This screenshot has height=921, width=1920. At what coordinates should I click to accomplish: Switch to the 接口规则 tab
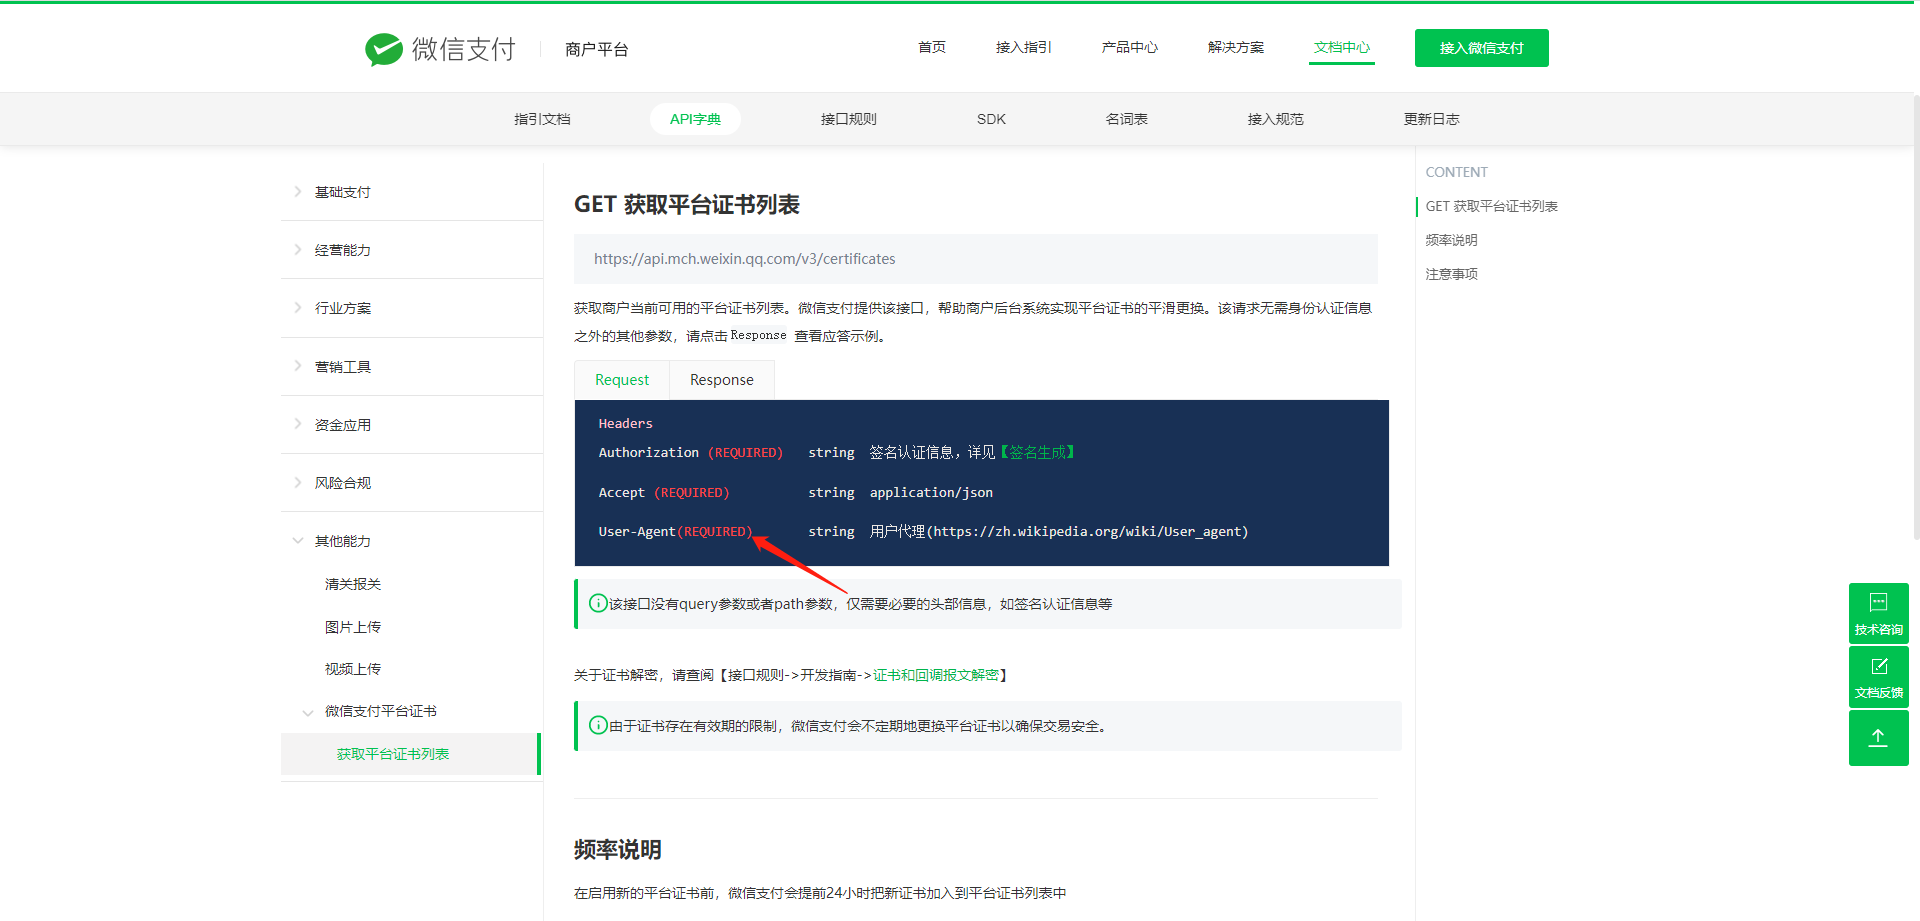pos(849,119)
